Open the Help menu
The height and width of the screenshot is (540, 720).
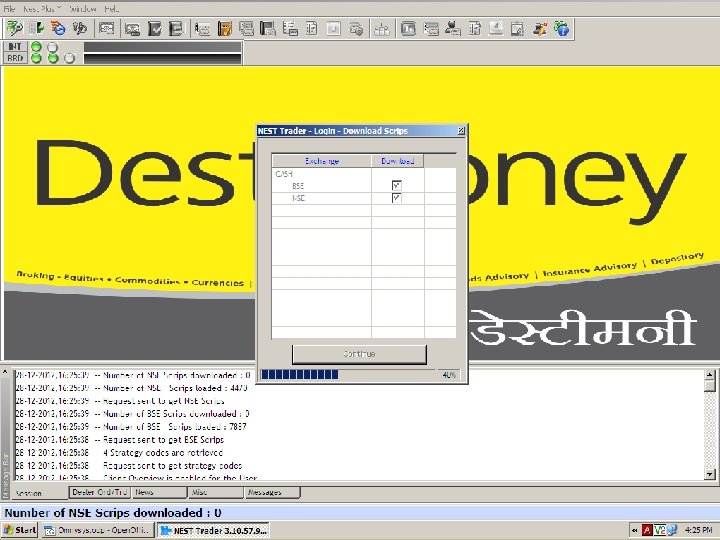click(111, 9)
